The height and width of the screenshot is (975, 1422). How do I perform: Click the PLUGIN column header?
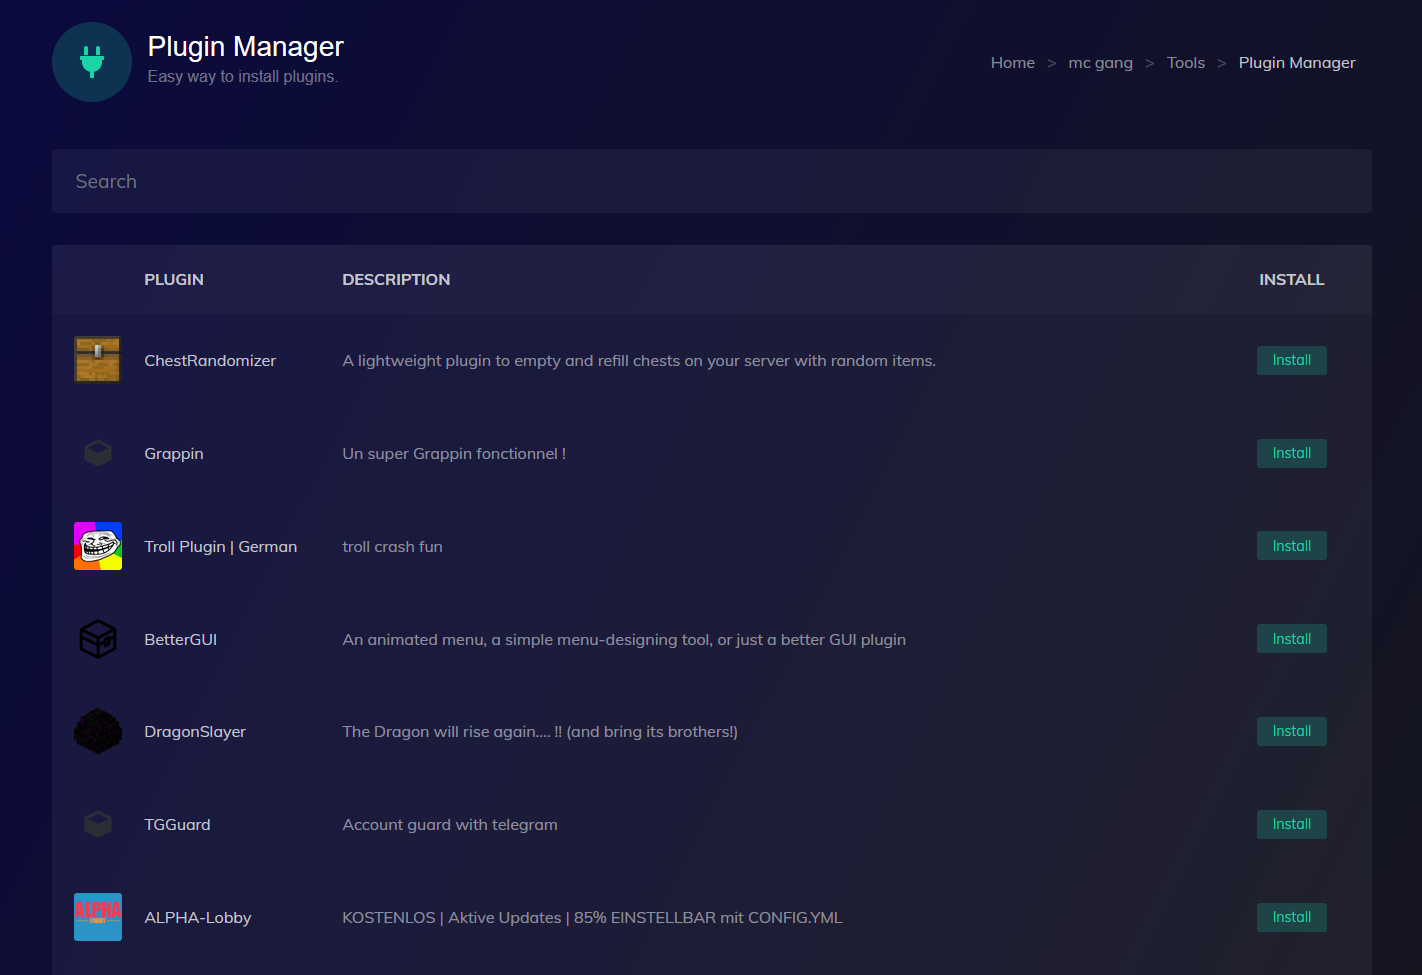coord(174,280)
